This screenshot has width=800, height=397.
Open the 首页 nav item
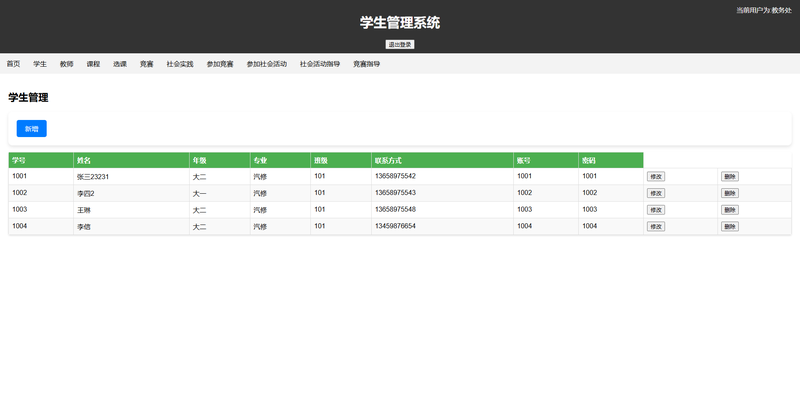[x=13, y=64]
